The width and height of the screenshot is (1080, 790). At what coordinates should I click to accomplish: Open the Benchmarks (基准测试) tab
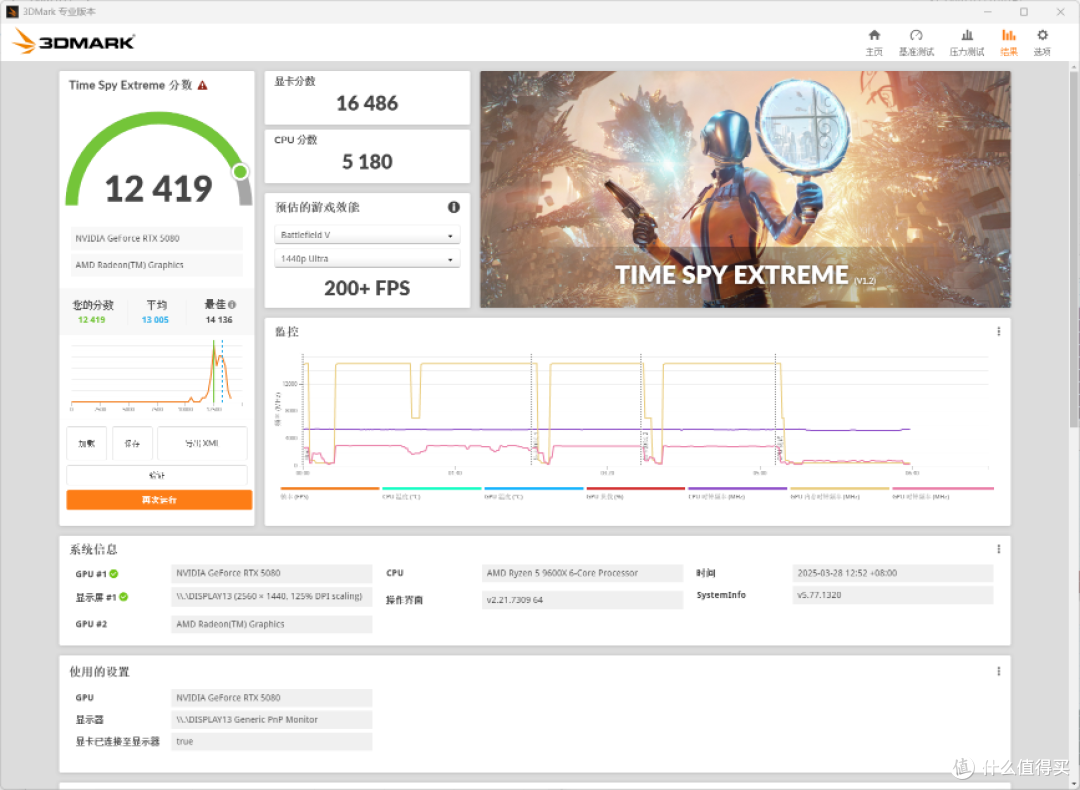(x=916, y=43)
